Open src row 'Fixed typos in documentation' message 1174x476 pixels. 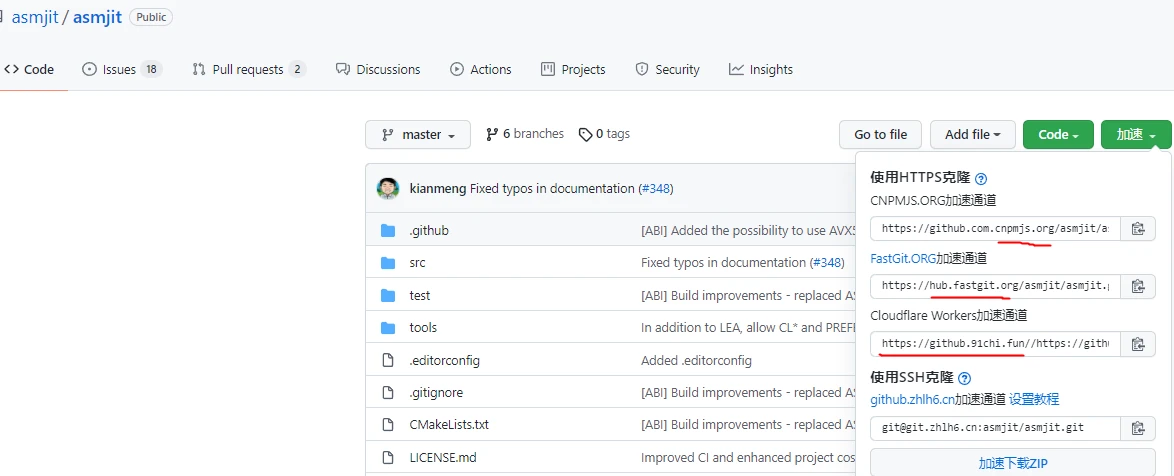point(724,263)
